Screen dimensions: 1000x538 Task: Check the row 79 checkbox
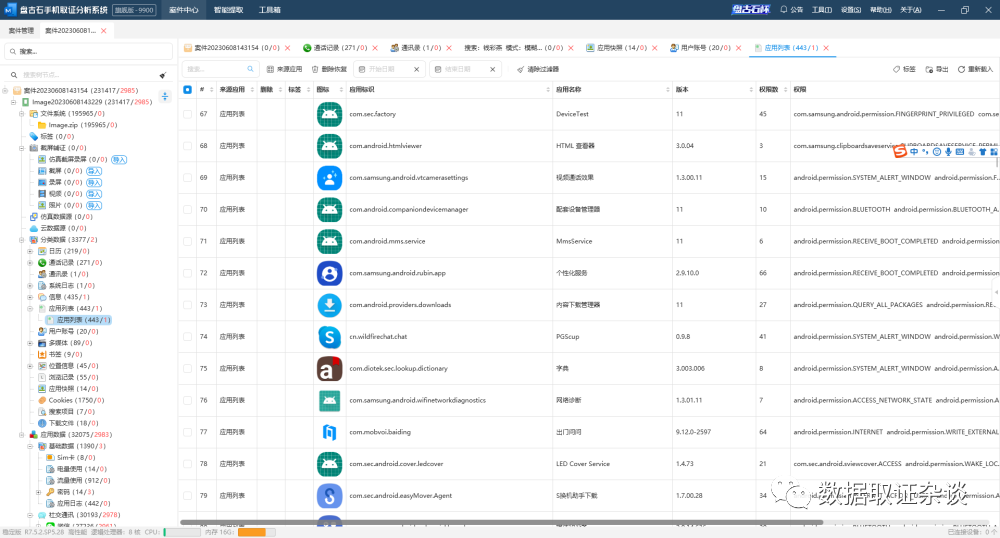tap(188, 495)
